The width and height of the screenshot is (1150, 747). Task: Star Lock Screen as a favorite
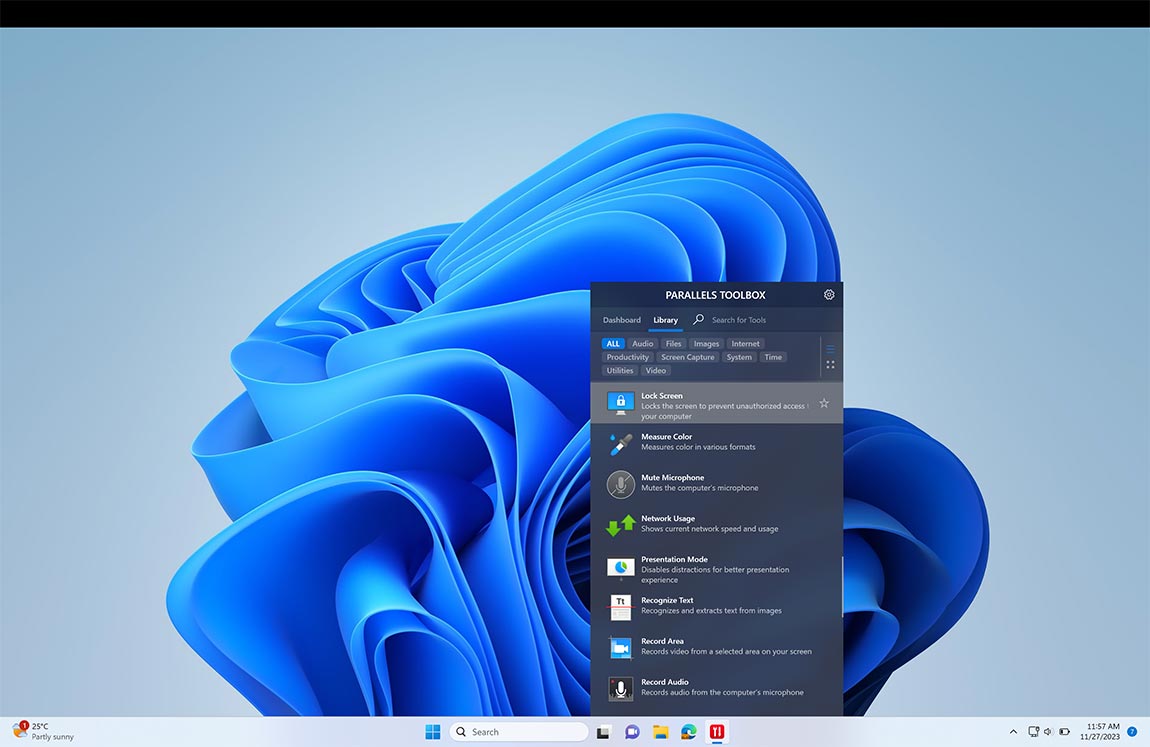point(824,403)
